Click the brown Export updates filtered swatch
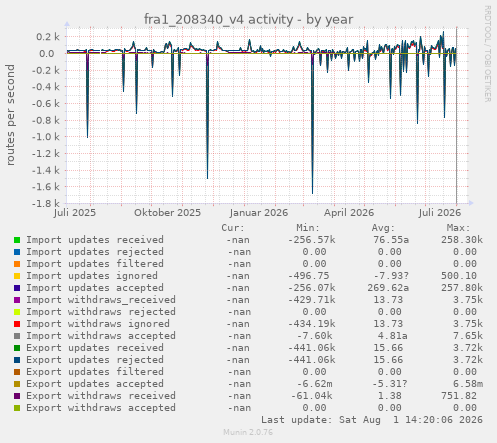The image size is (497, 443). (x=17, y=372)
